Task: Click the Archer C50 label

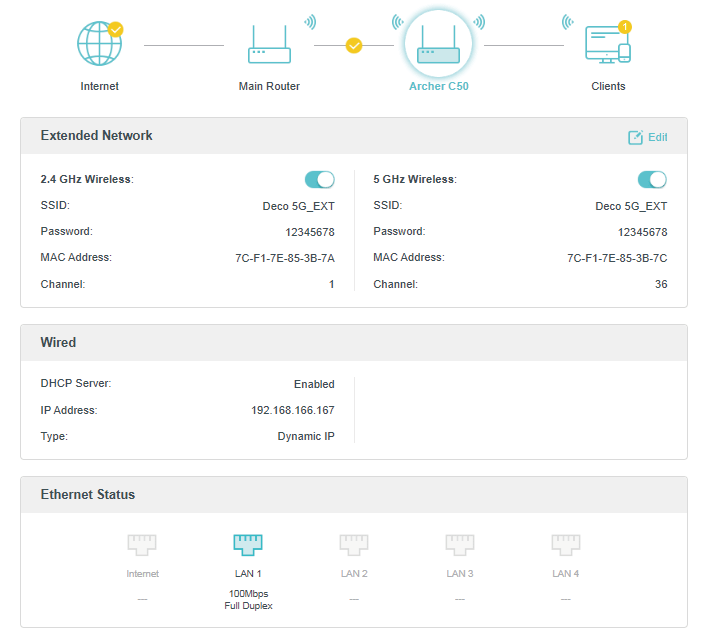Action: click(439, 86)
